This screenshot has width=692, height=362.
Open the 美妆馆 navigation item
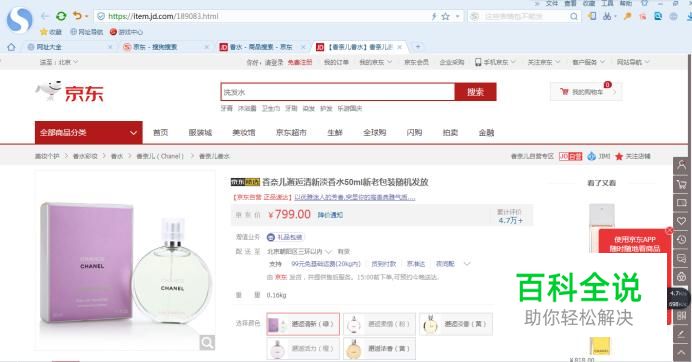(244, 132)
